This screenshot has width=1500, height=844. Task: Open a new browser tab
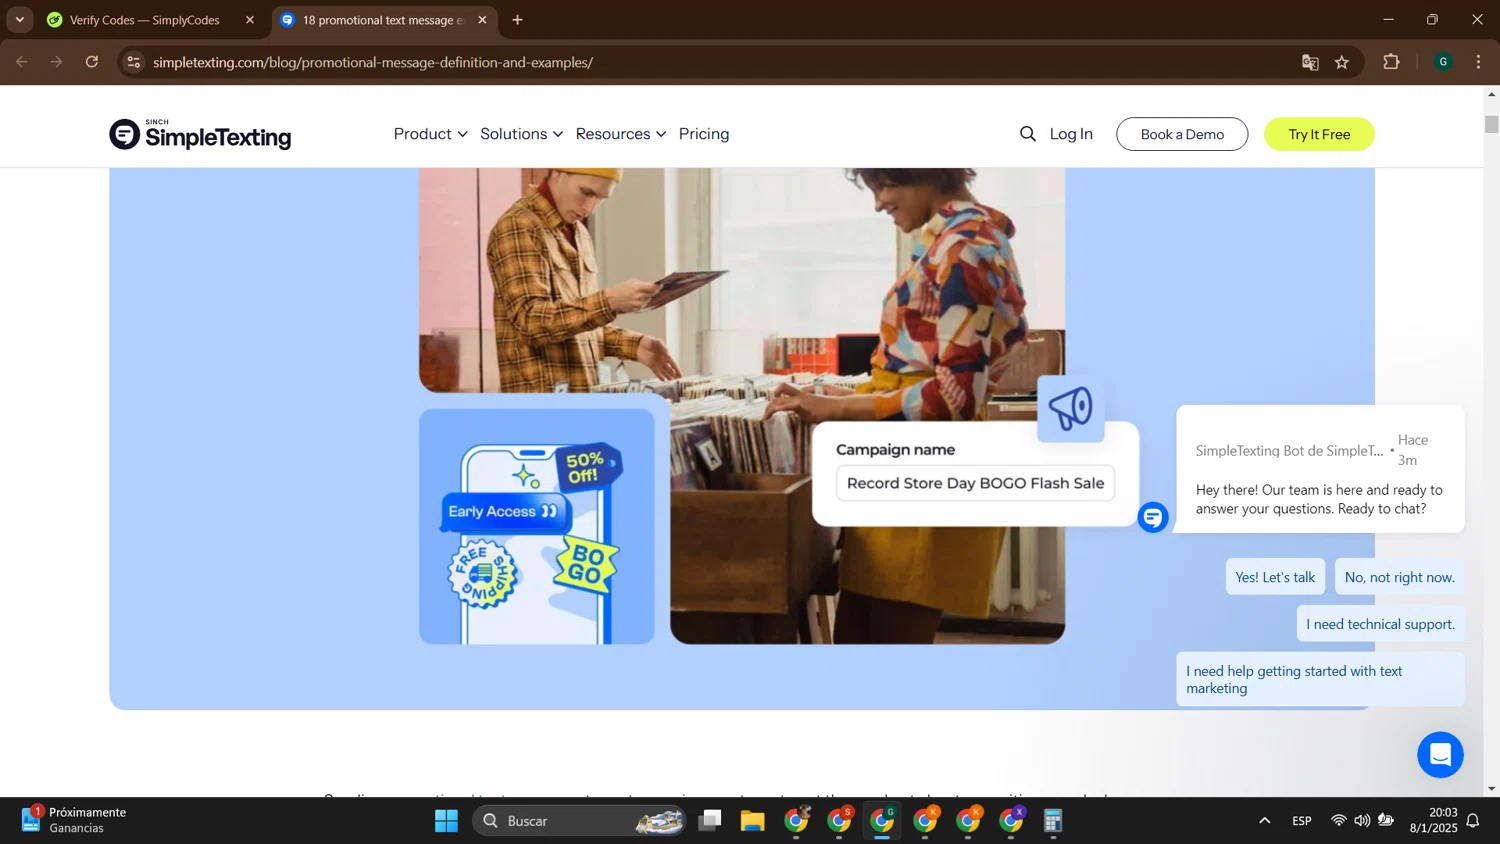tap(517, 20)
